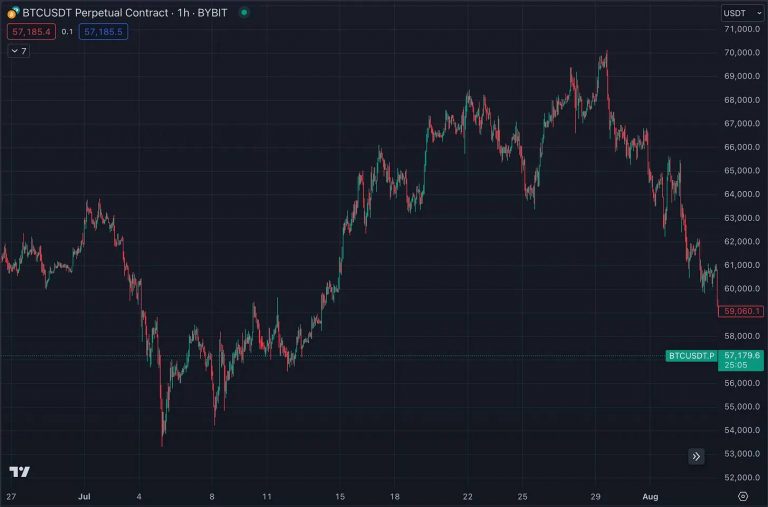768x507 pixels.
Task: Click the Jul date label on time axis
Action: click(84, 497)
